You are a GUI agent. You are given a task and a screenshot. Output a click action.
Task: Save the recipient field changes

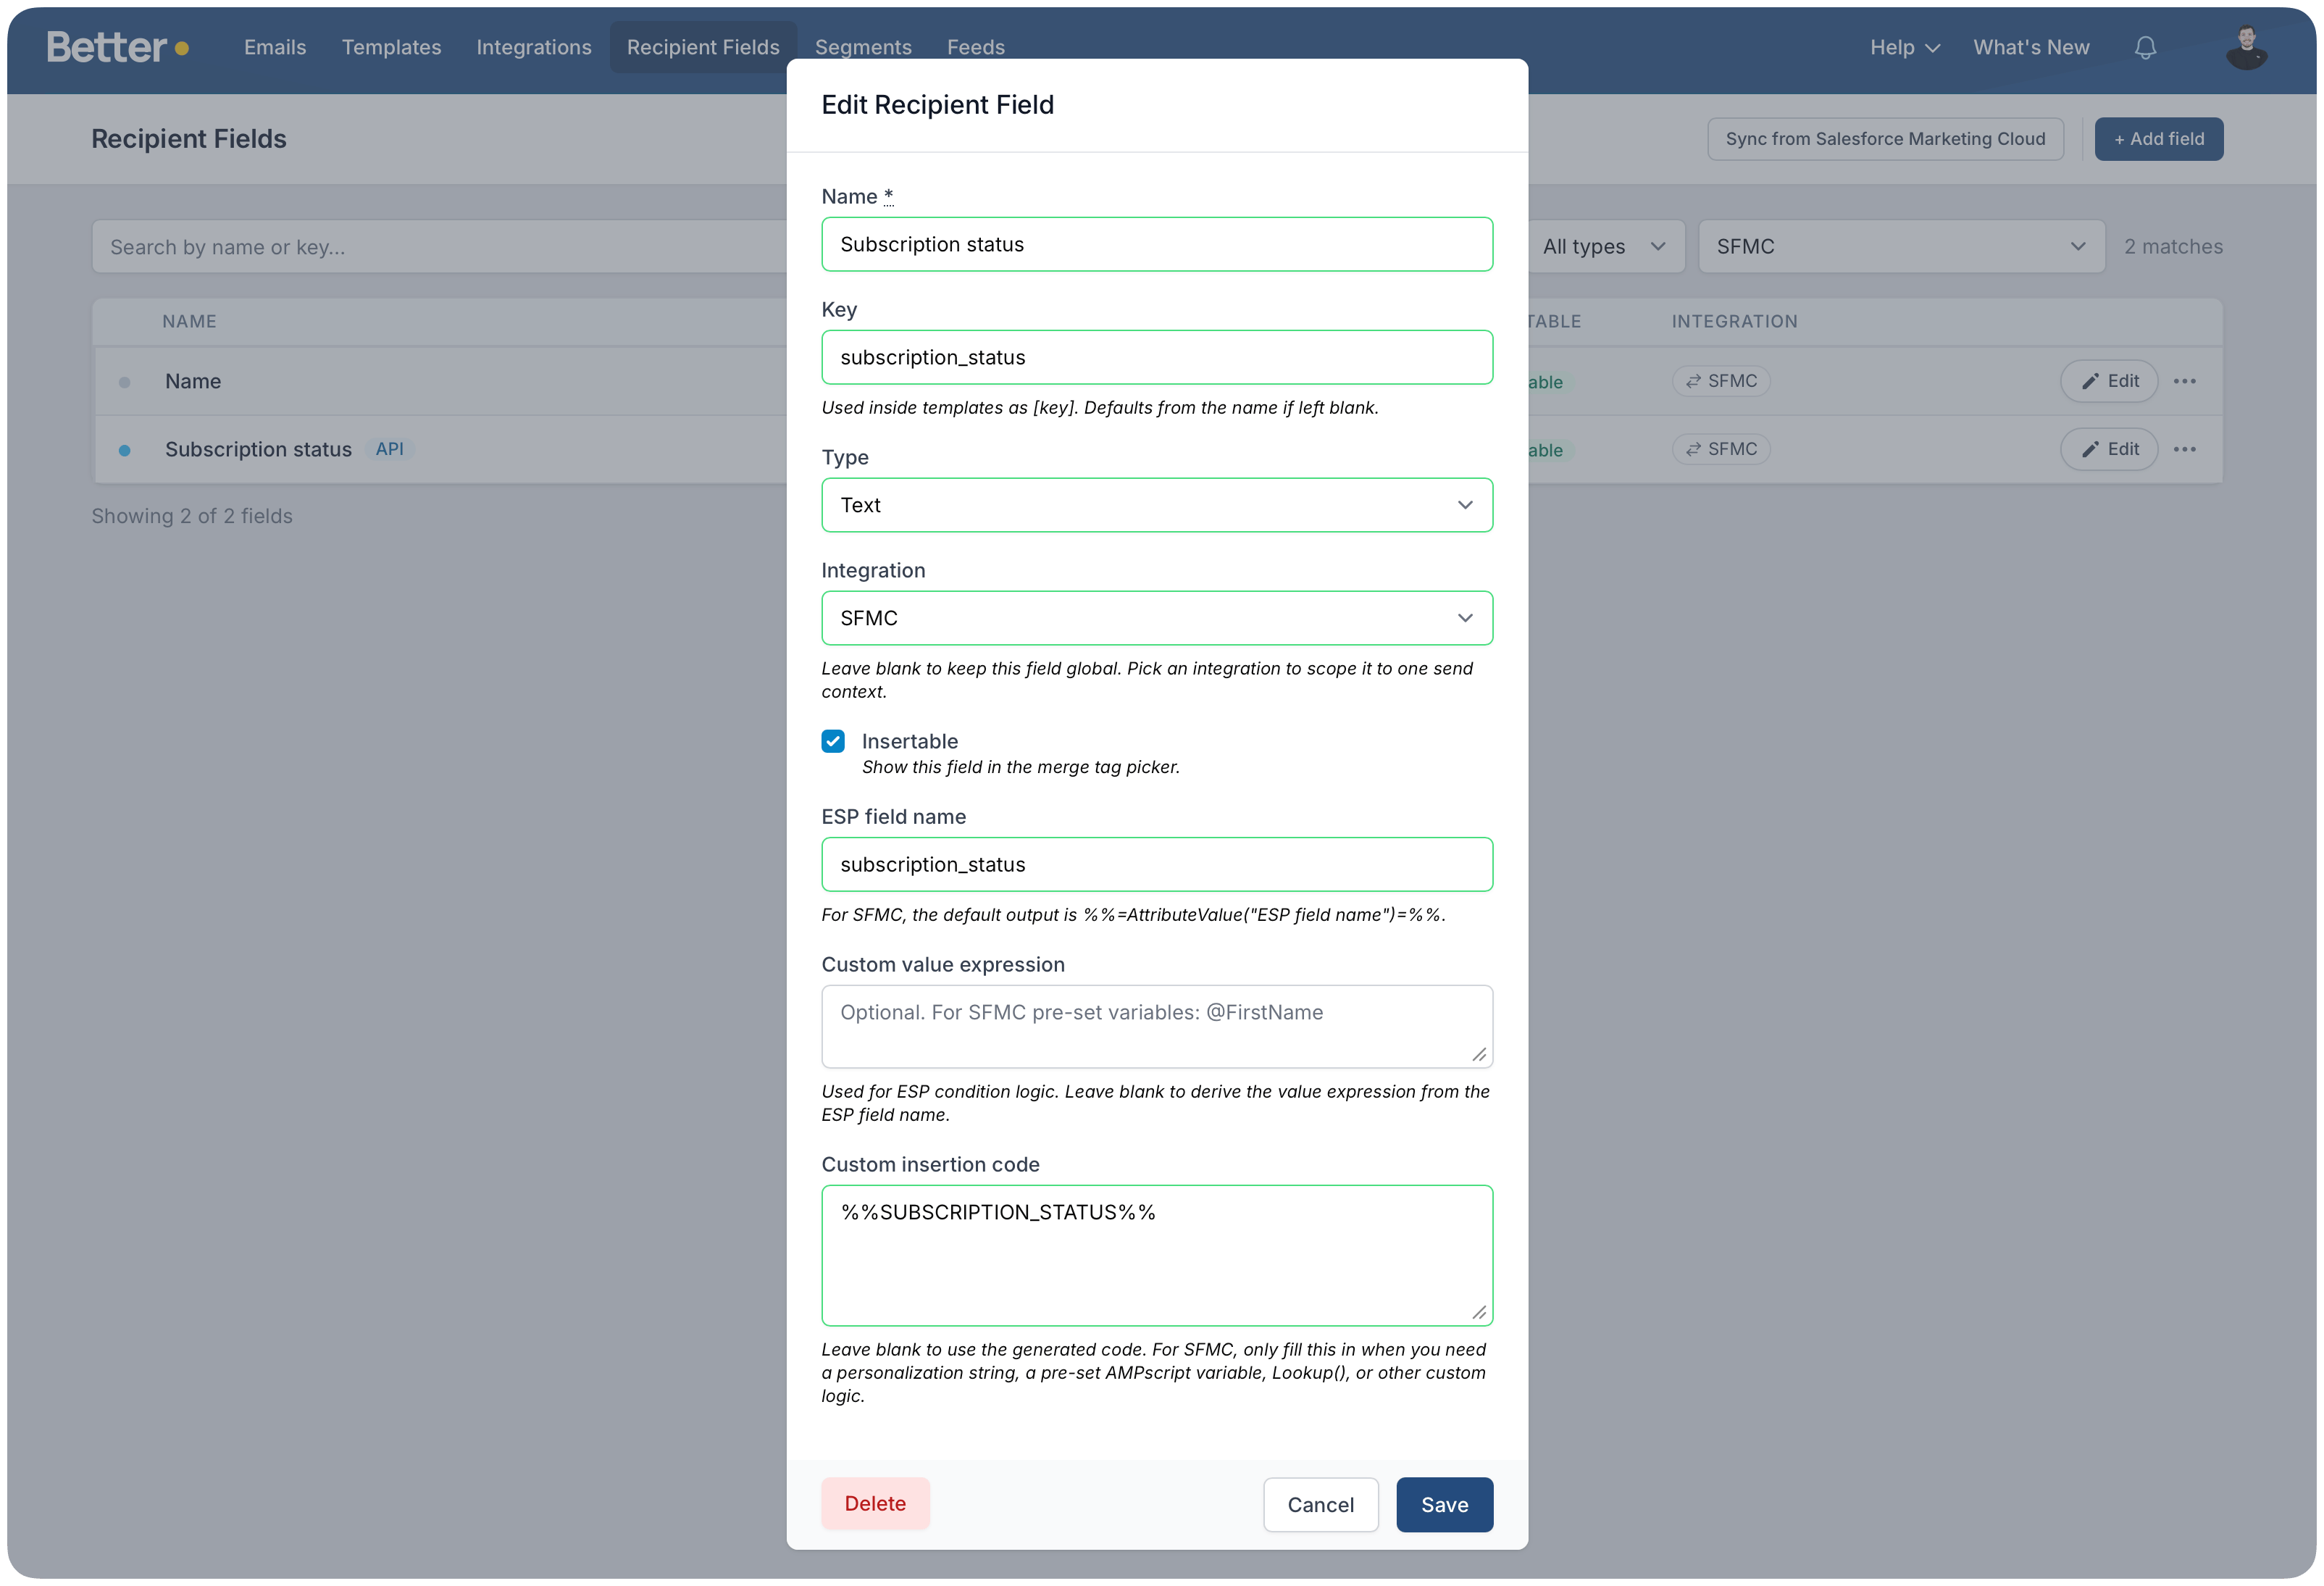click(x=1444, y=1504)
